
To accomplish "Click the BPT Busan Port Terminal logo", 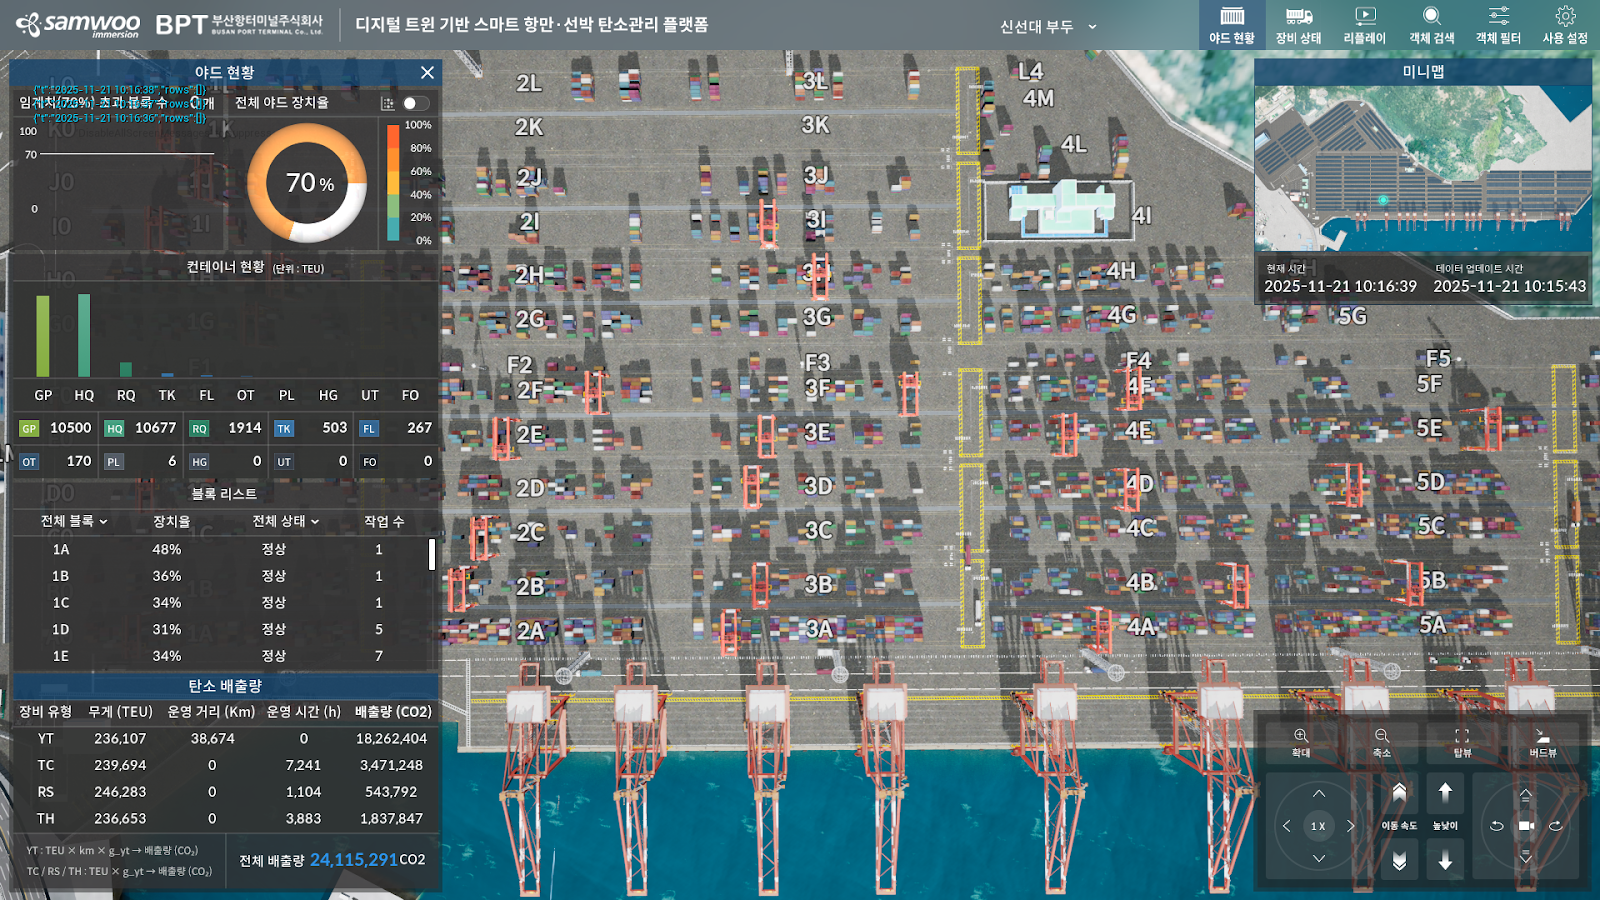I will coord(239,25).
